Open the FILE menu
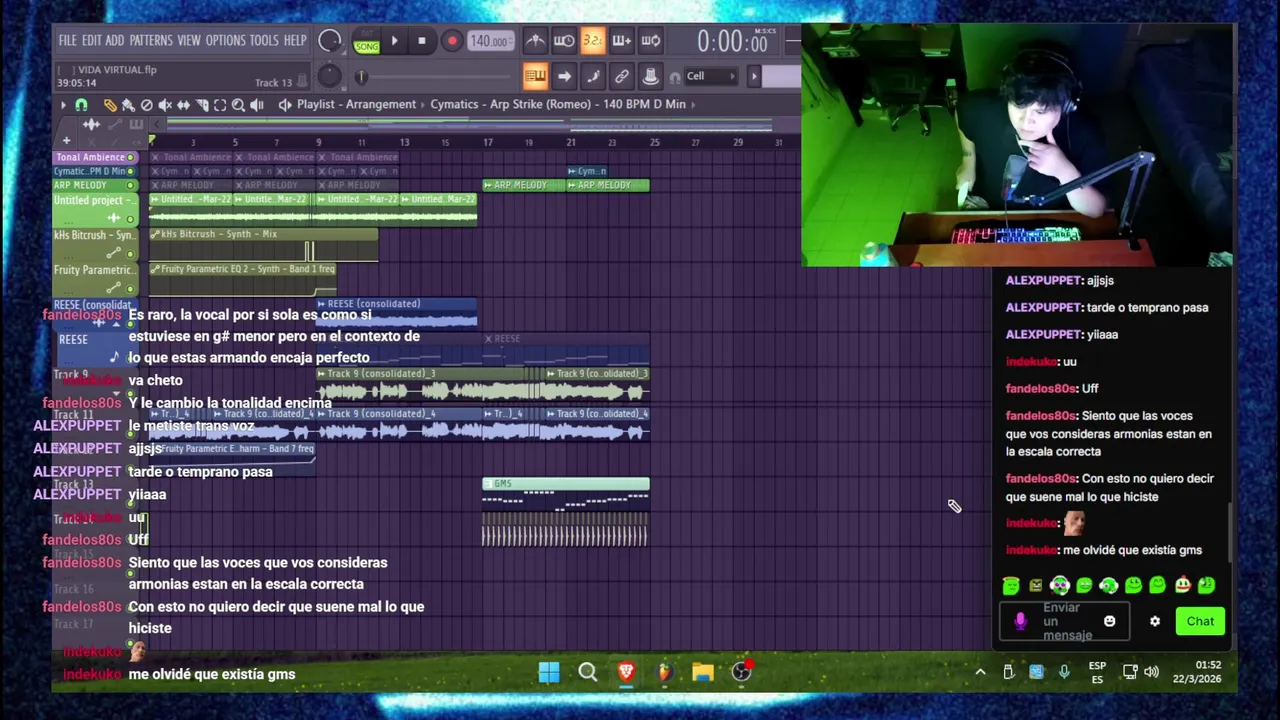Screen dimensions: 1280x720 click(x=67, y=40)
